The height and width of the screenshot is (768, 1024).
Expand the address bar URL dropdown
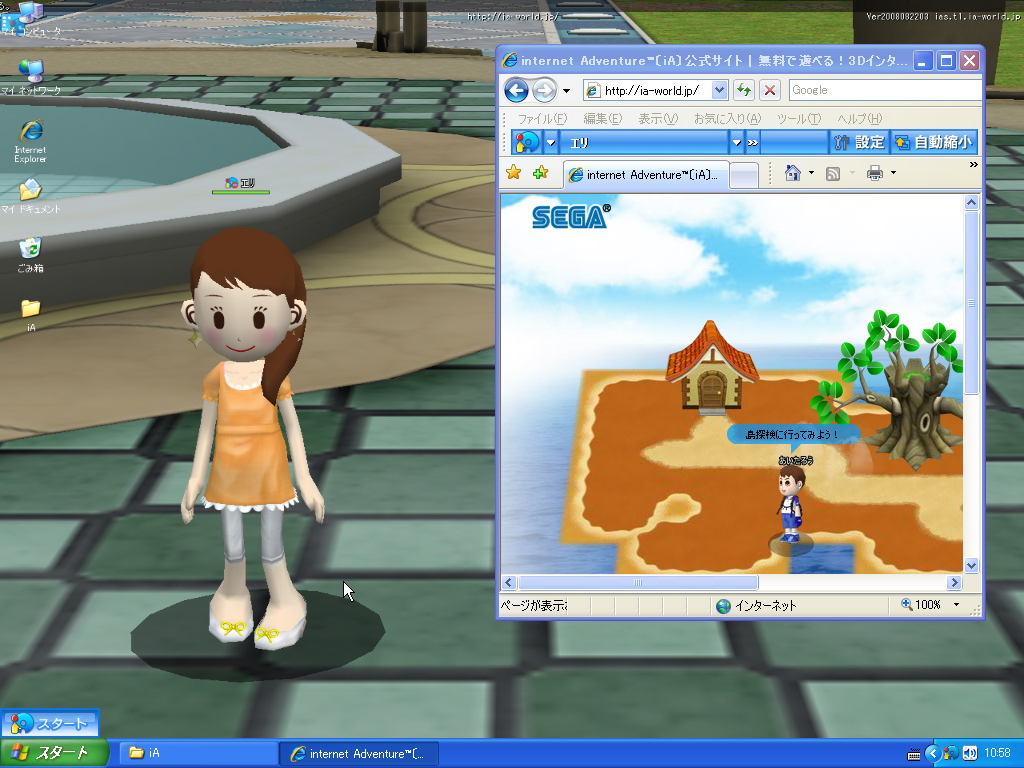tap(718, 91)
